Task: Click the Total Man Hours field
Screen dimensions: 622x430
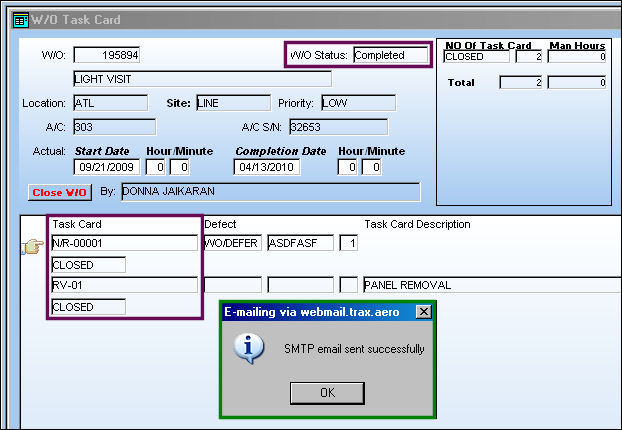Action: (577, 83)
